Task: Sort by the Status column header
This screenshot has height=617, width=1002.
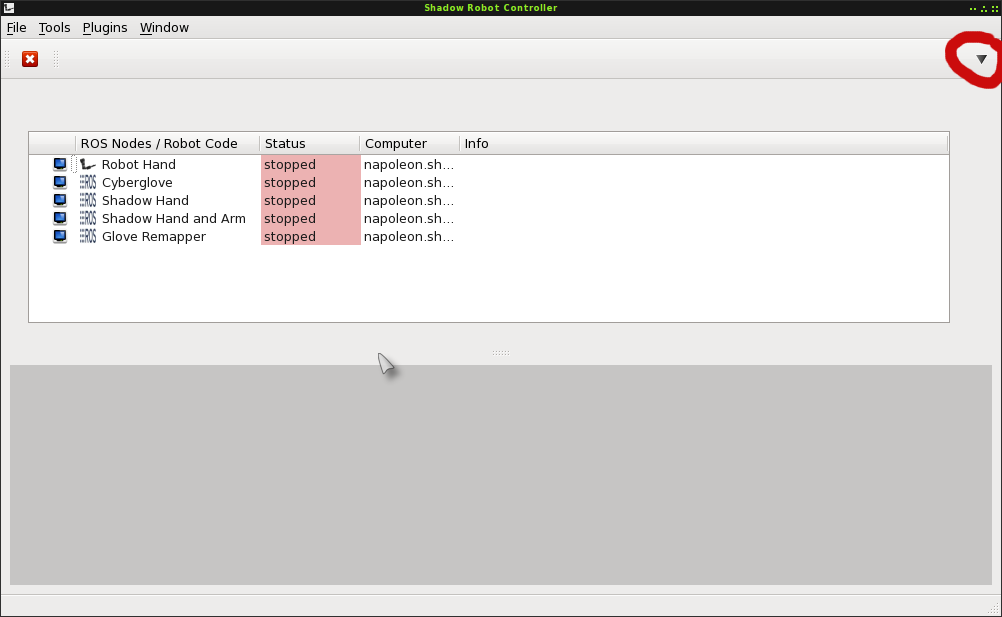Action: click(309, 143)
